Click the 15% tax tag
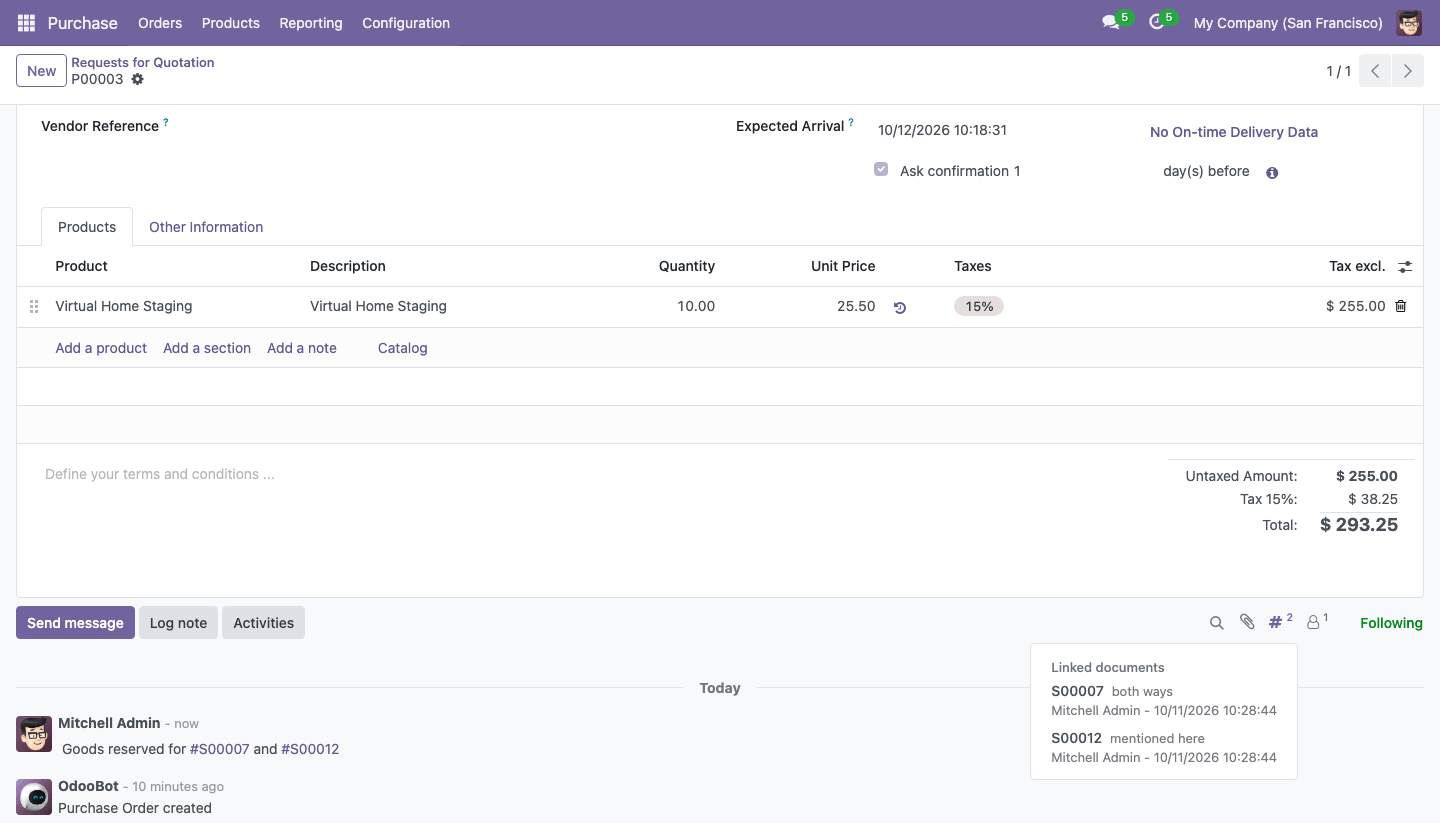The image size is (1440, 823). [979, 307]
